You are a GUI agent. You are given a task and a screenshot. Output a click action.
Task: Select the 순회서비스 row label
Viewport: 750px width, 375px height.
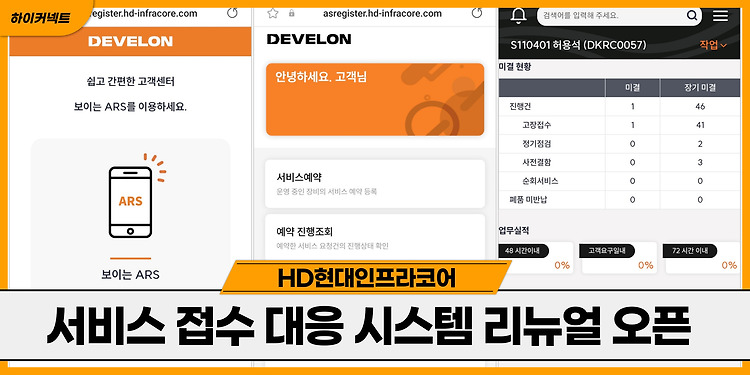[x=540, y=181]
